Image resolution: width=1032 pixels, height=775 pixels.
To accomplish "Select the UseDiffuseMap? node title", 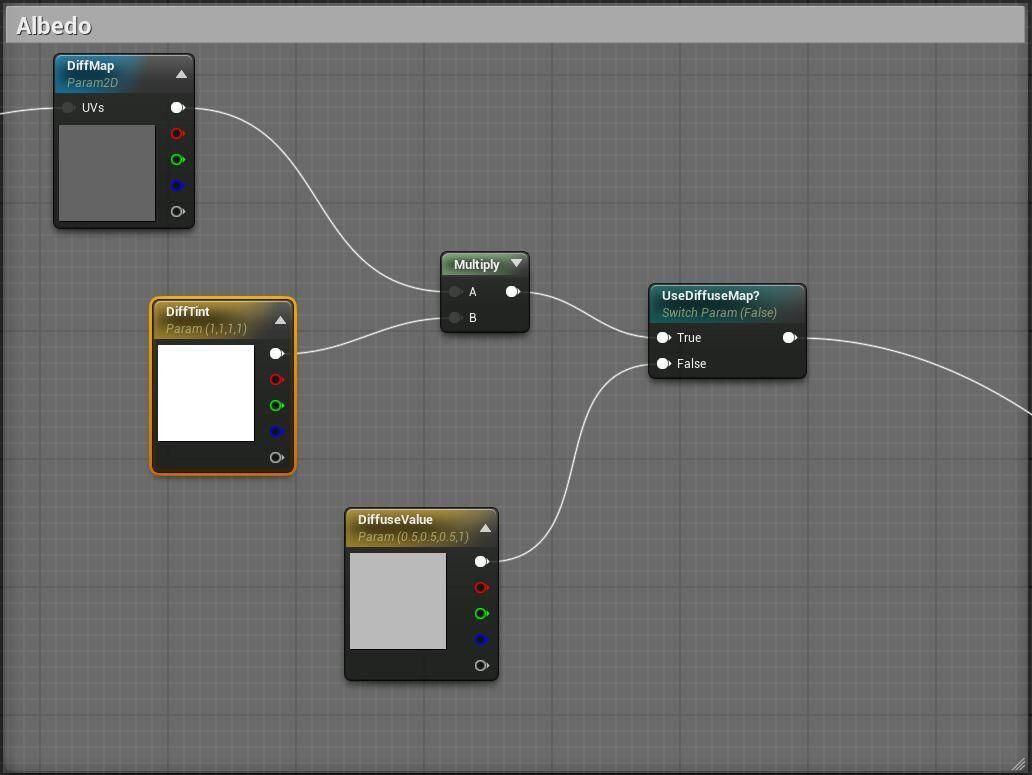I will [x=710, y=295].
